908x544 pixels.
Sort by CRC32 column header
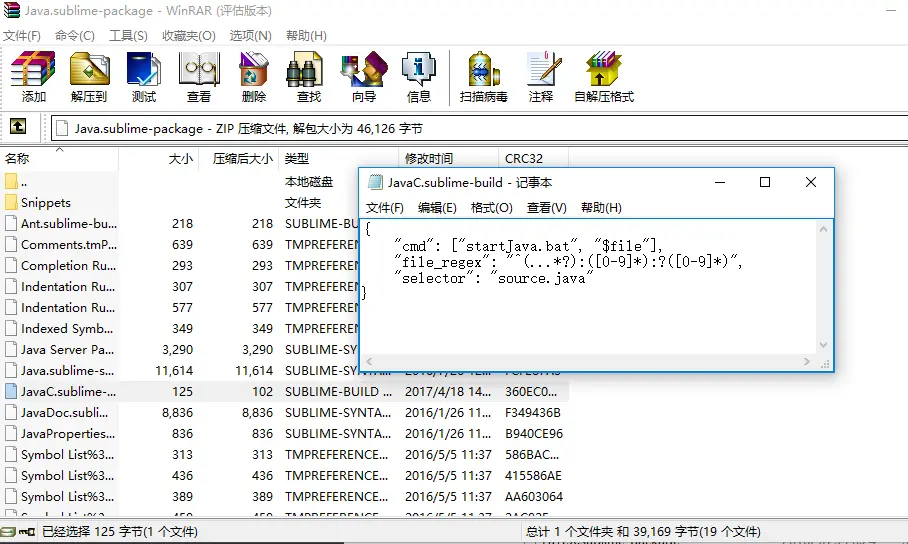pyautogui.click(x=533, y=159)
